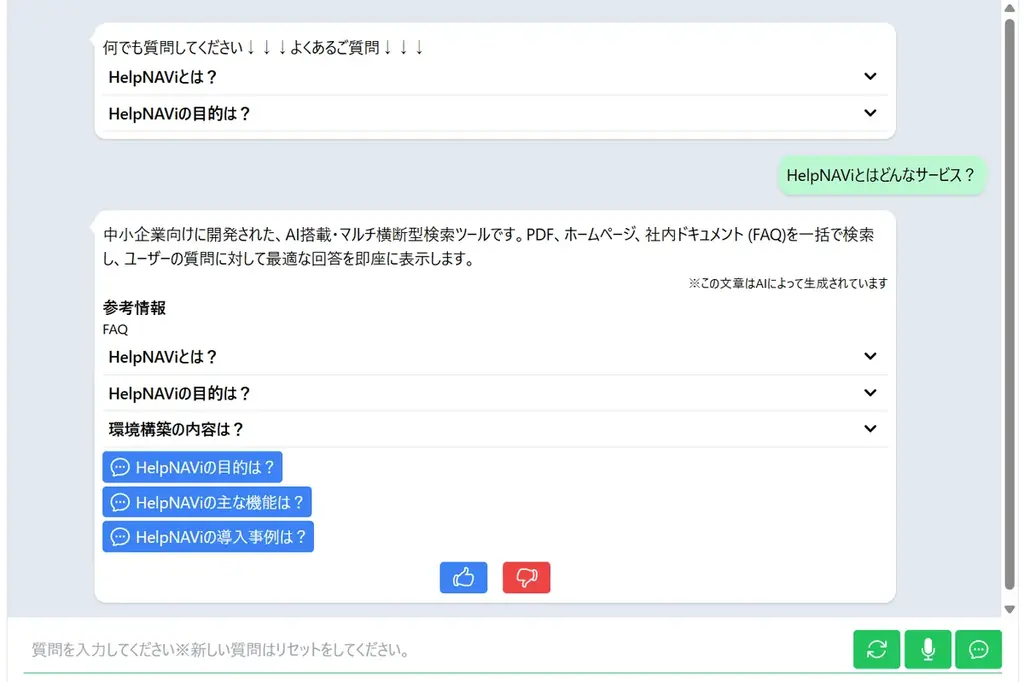The image size is (1024, 682).
Task: Click the green HelpNAViとはどんなサービス？ message bubble
Action: click(x=881, y=175)
